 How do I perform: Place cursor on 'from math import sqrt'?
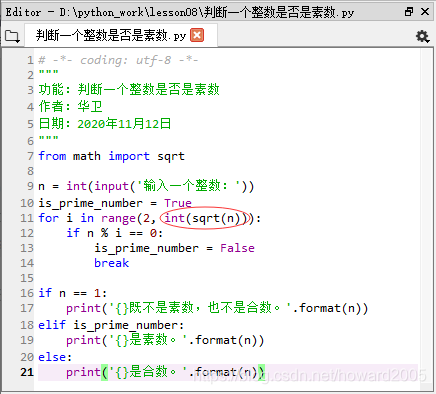point(111,156)
